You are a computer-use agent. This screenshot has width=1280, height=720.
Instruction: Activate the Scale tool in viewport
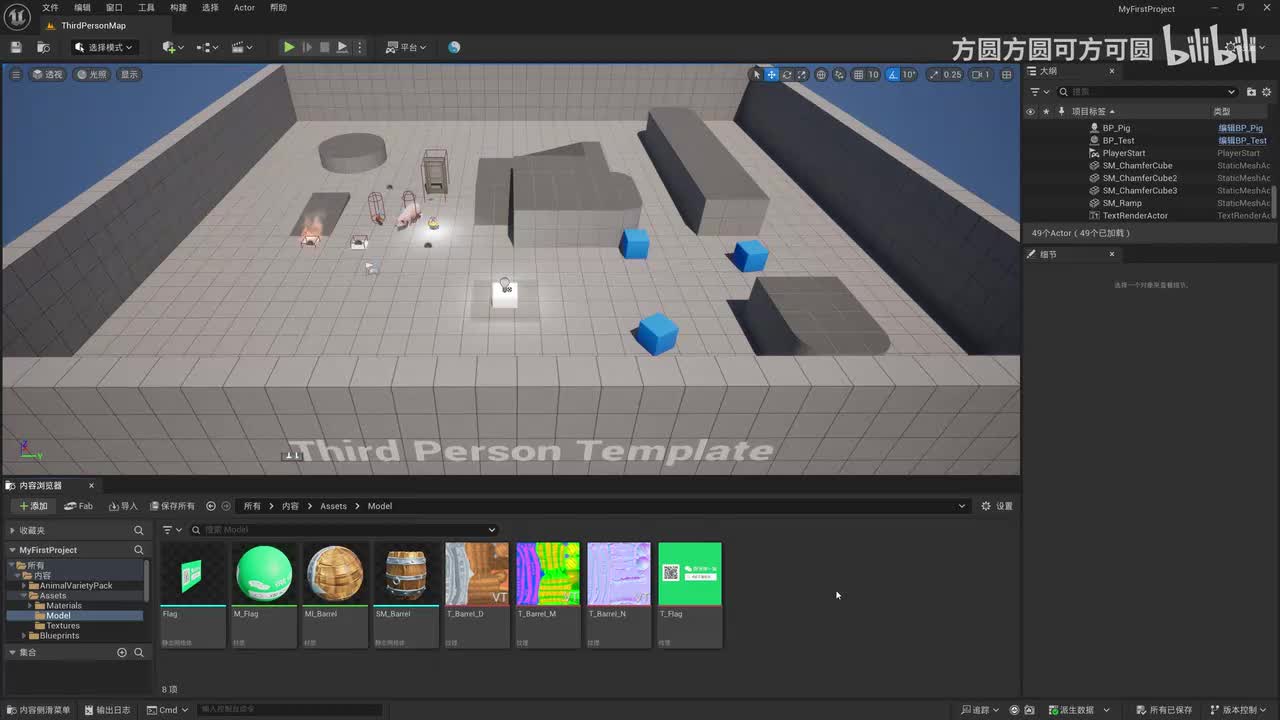point(802,74)
